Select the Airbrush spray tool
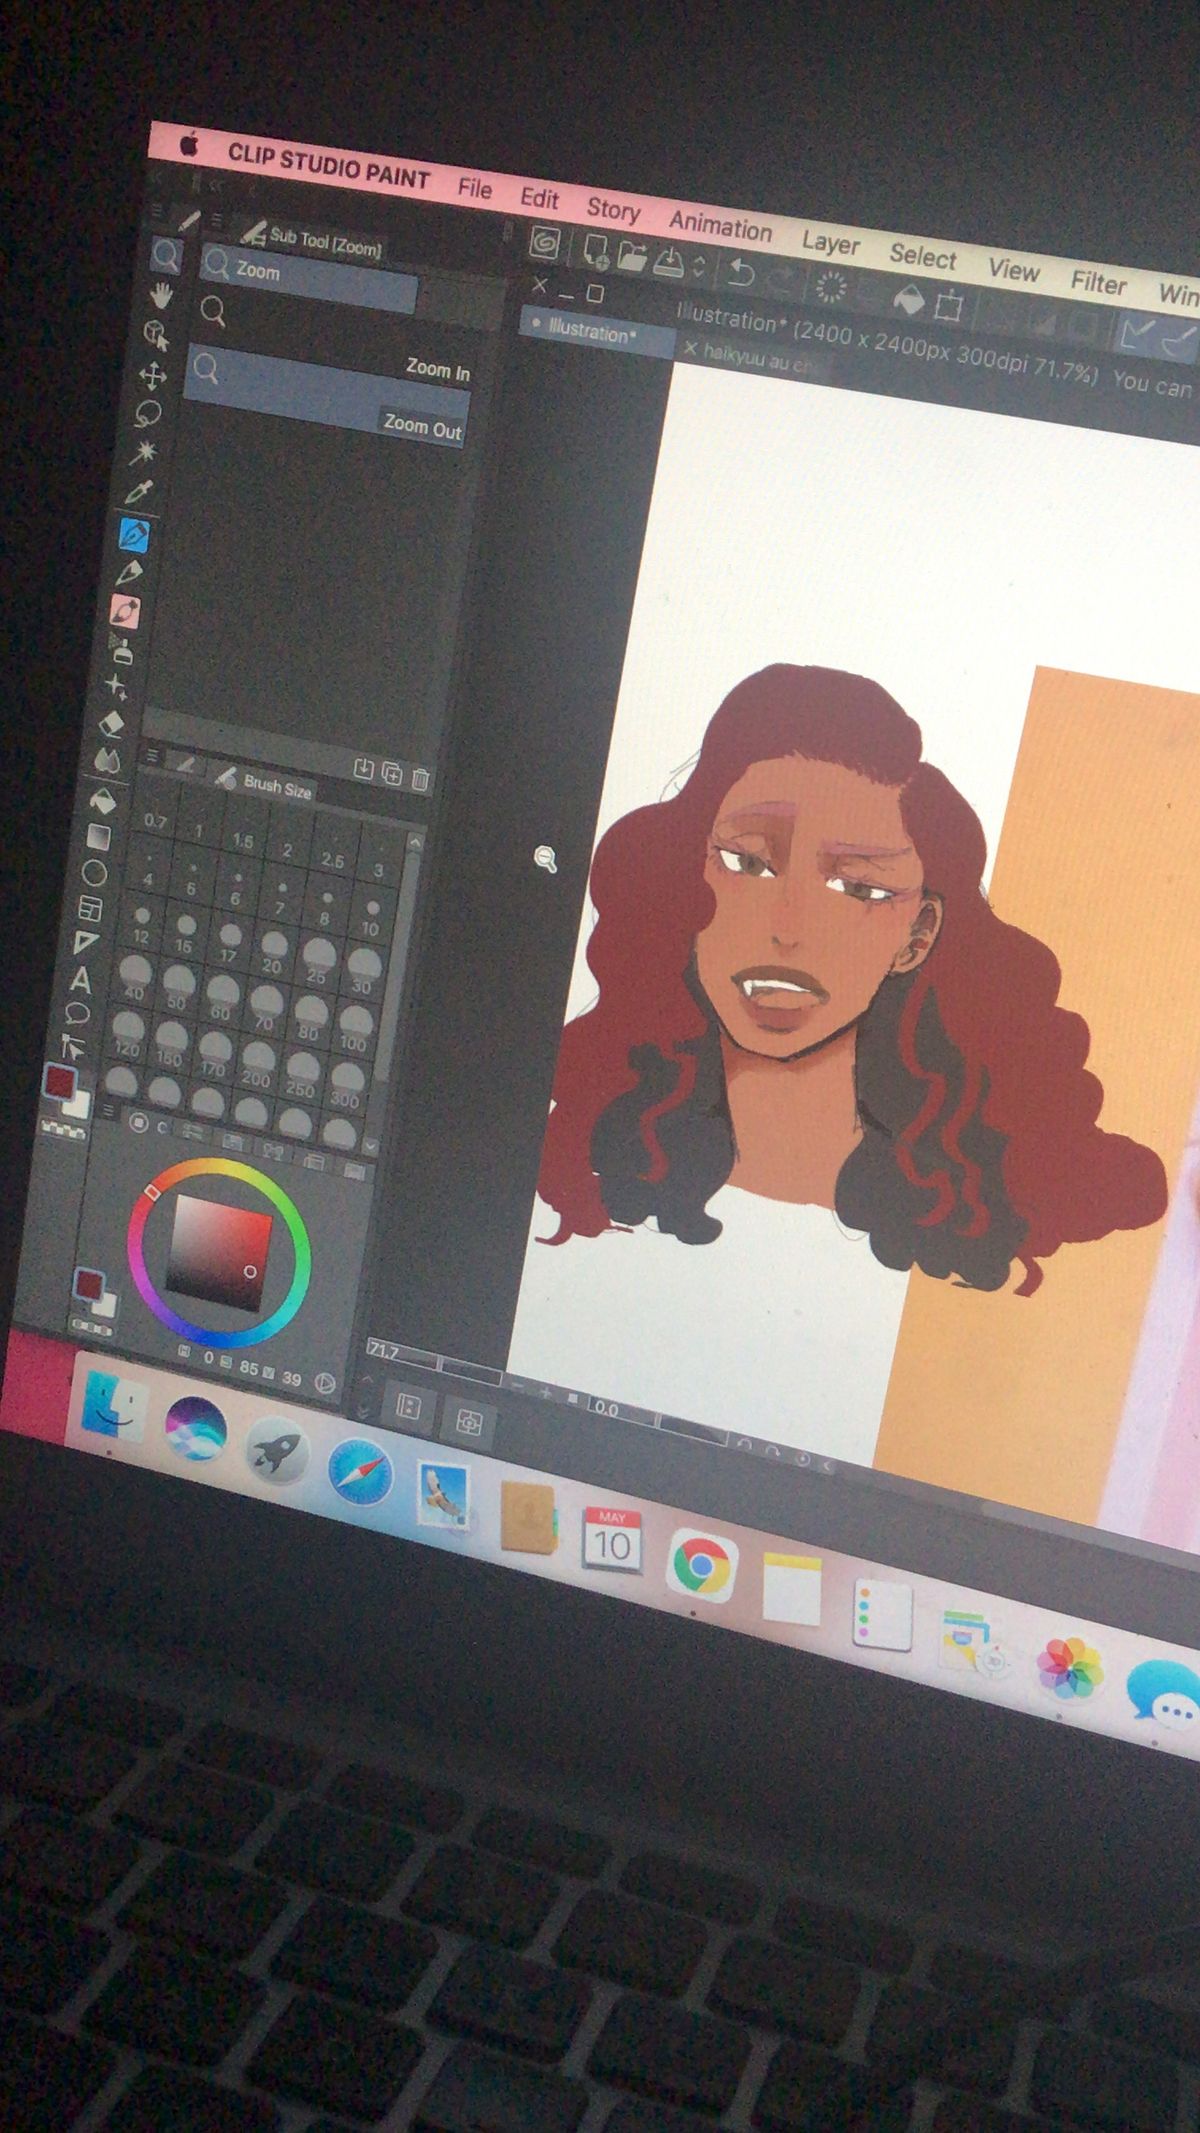This screenshot has height=2133, width=1200. tap(122, 650)
